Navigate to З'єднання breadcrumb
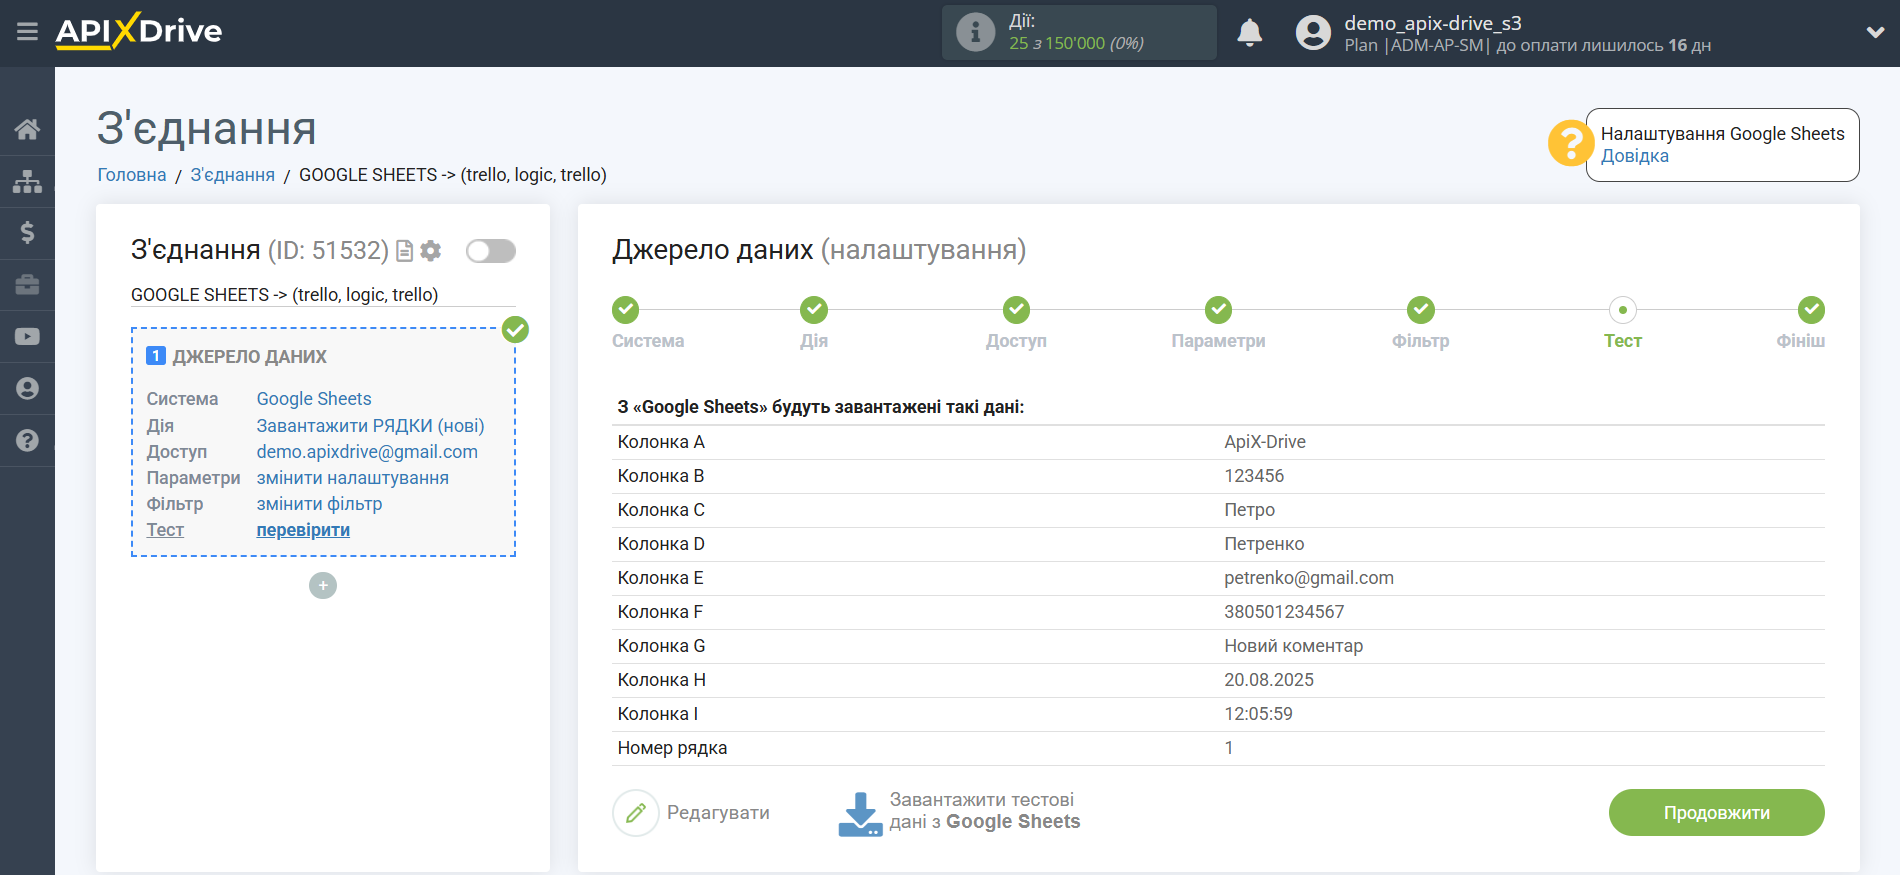1900x875 pixels. point(232,175)
